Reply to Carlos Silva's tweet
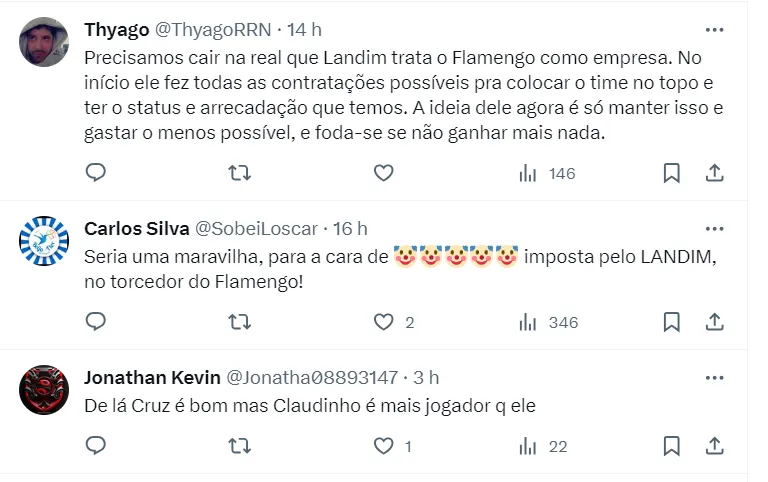This screenshot has width=768, height=482. coord(96,322)
